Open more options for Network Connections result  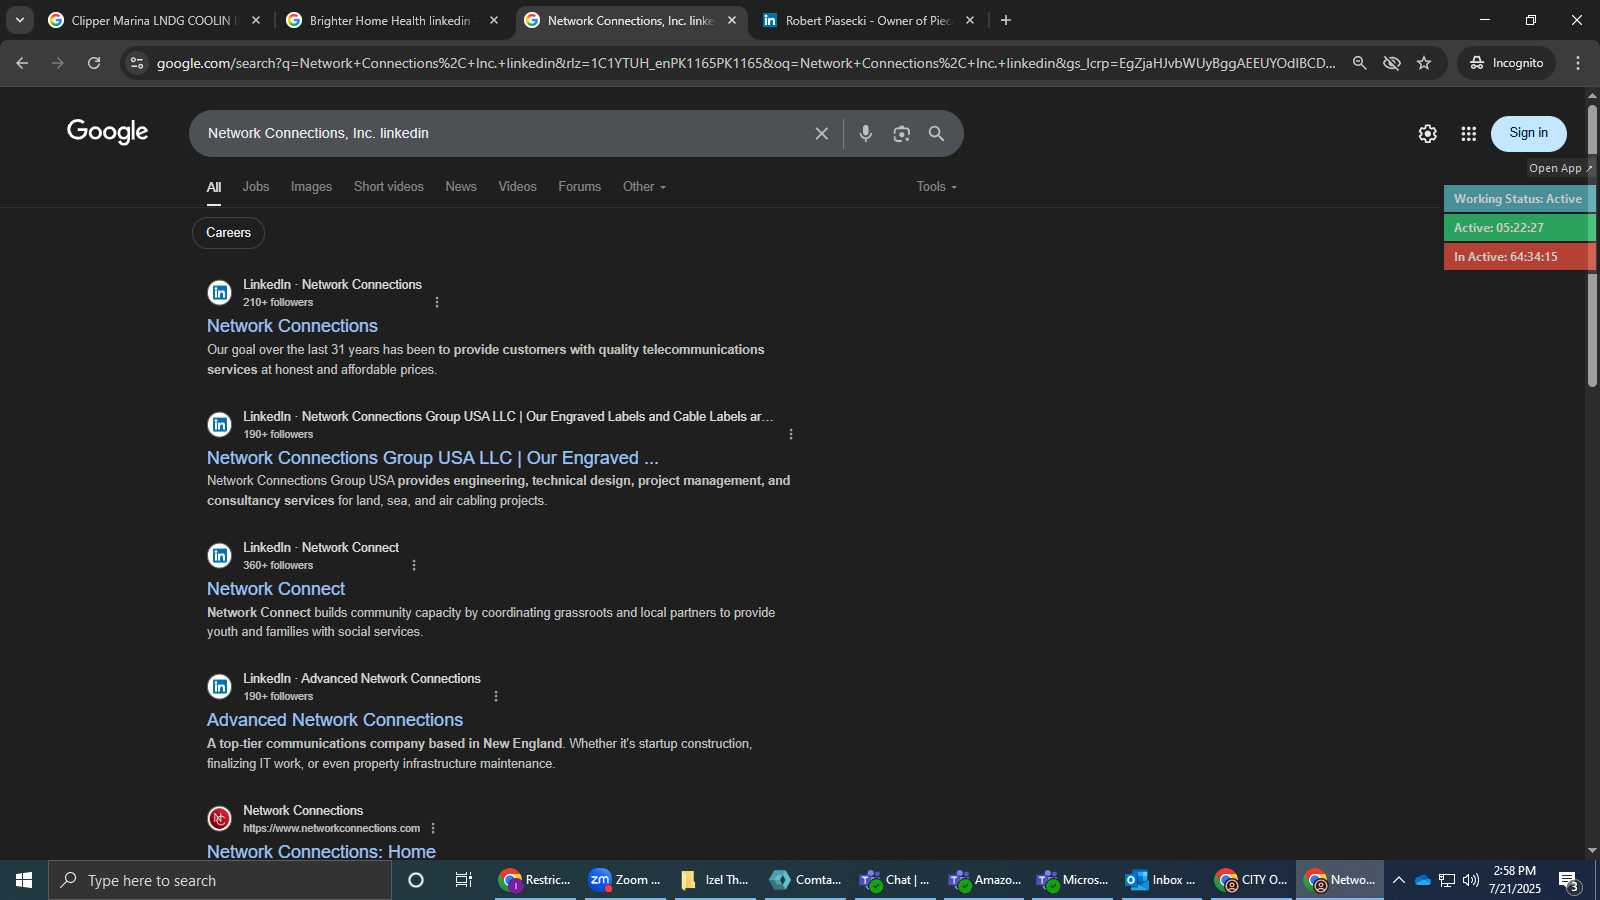(x=436, y=302)
